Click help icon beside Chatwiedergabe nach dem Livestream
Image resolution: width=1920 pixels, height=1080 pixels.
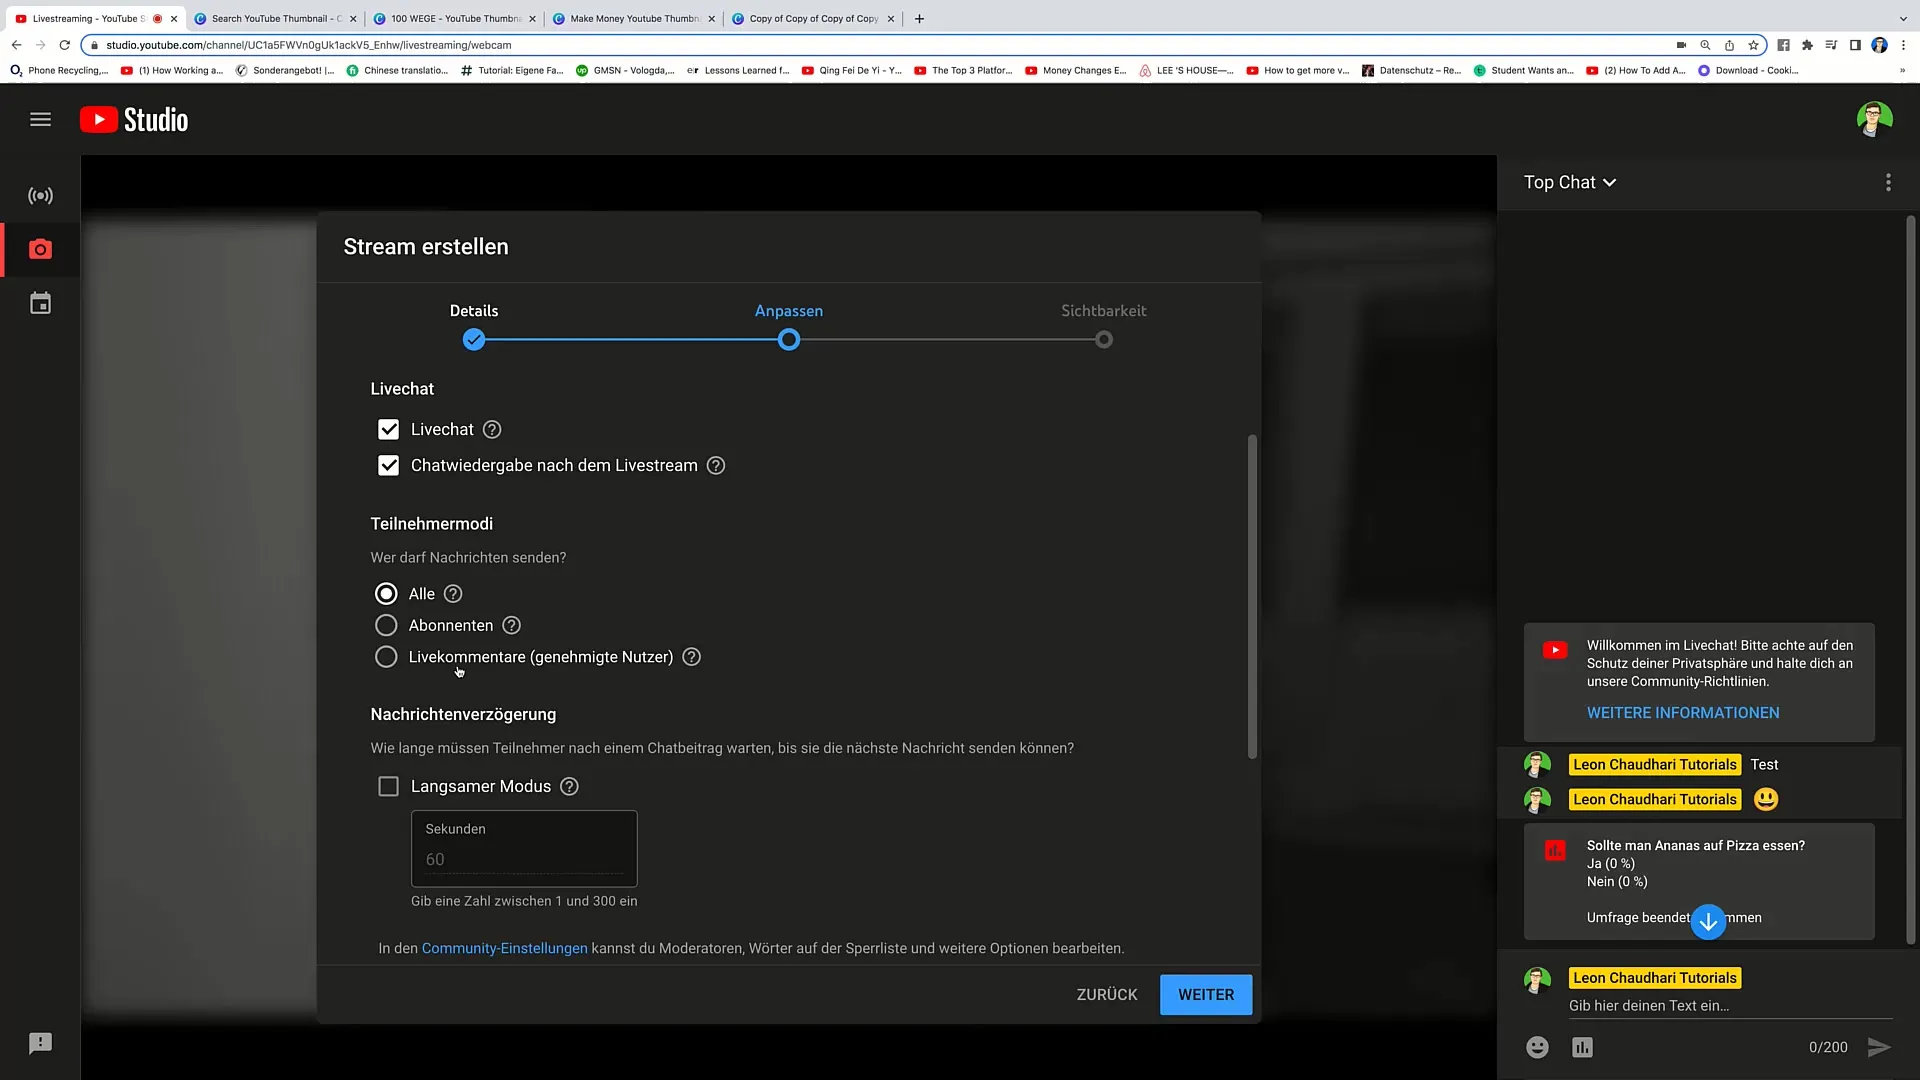coord(716,466)
